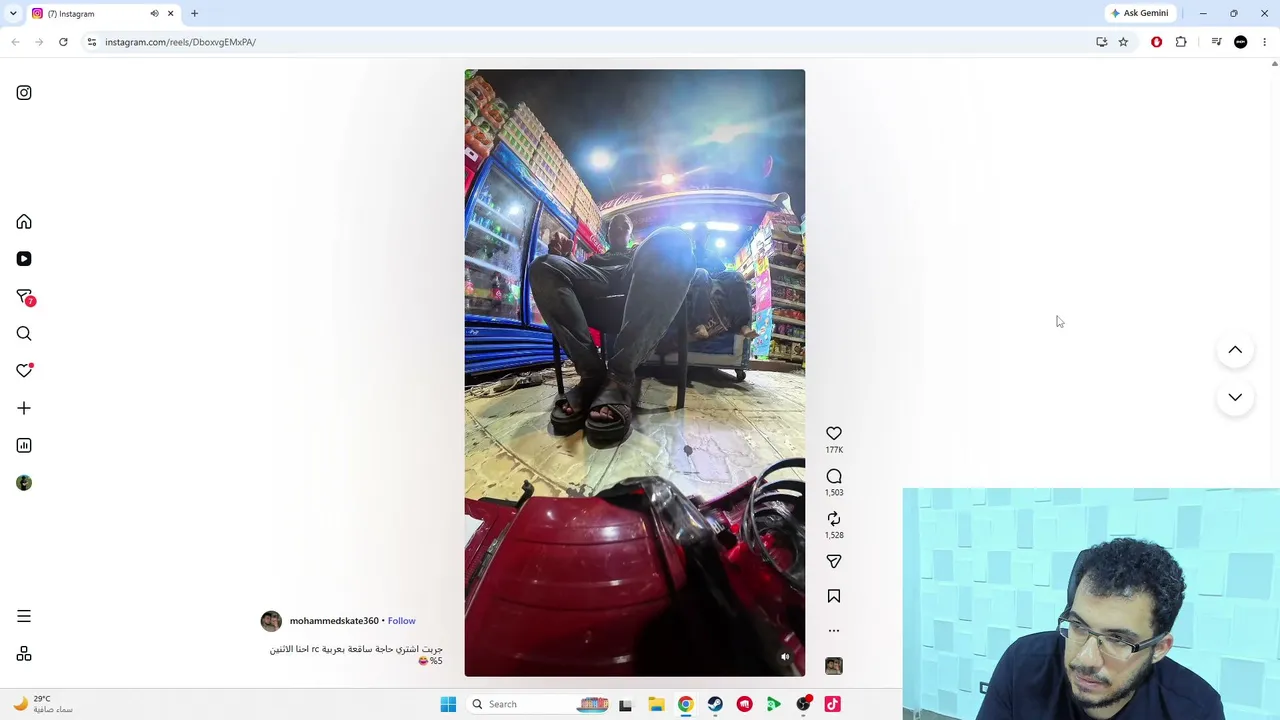Open the green play app in the taskbar

point(774,704)
